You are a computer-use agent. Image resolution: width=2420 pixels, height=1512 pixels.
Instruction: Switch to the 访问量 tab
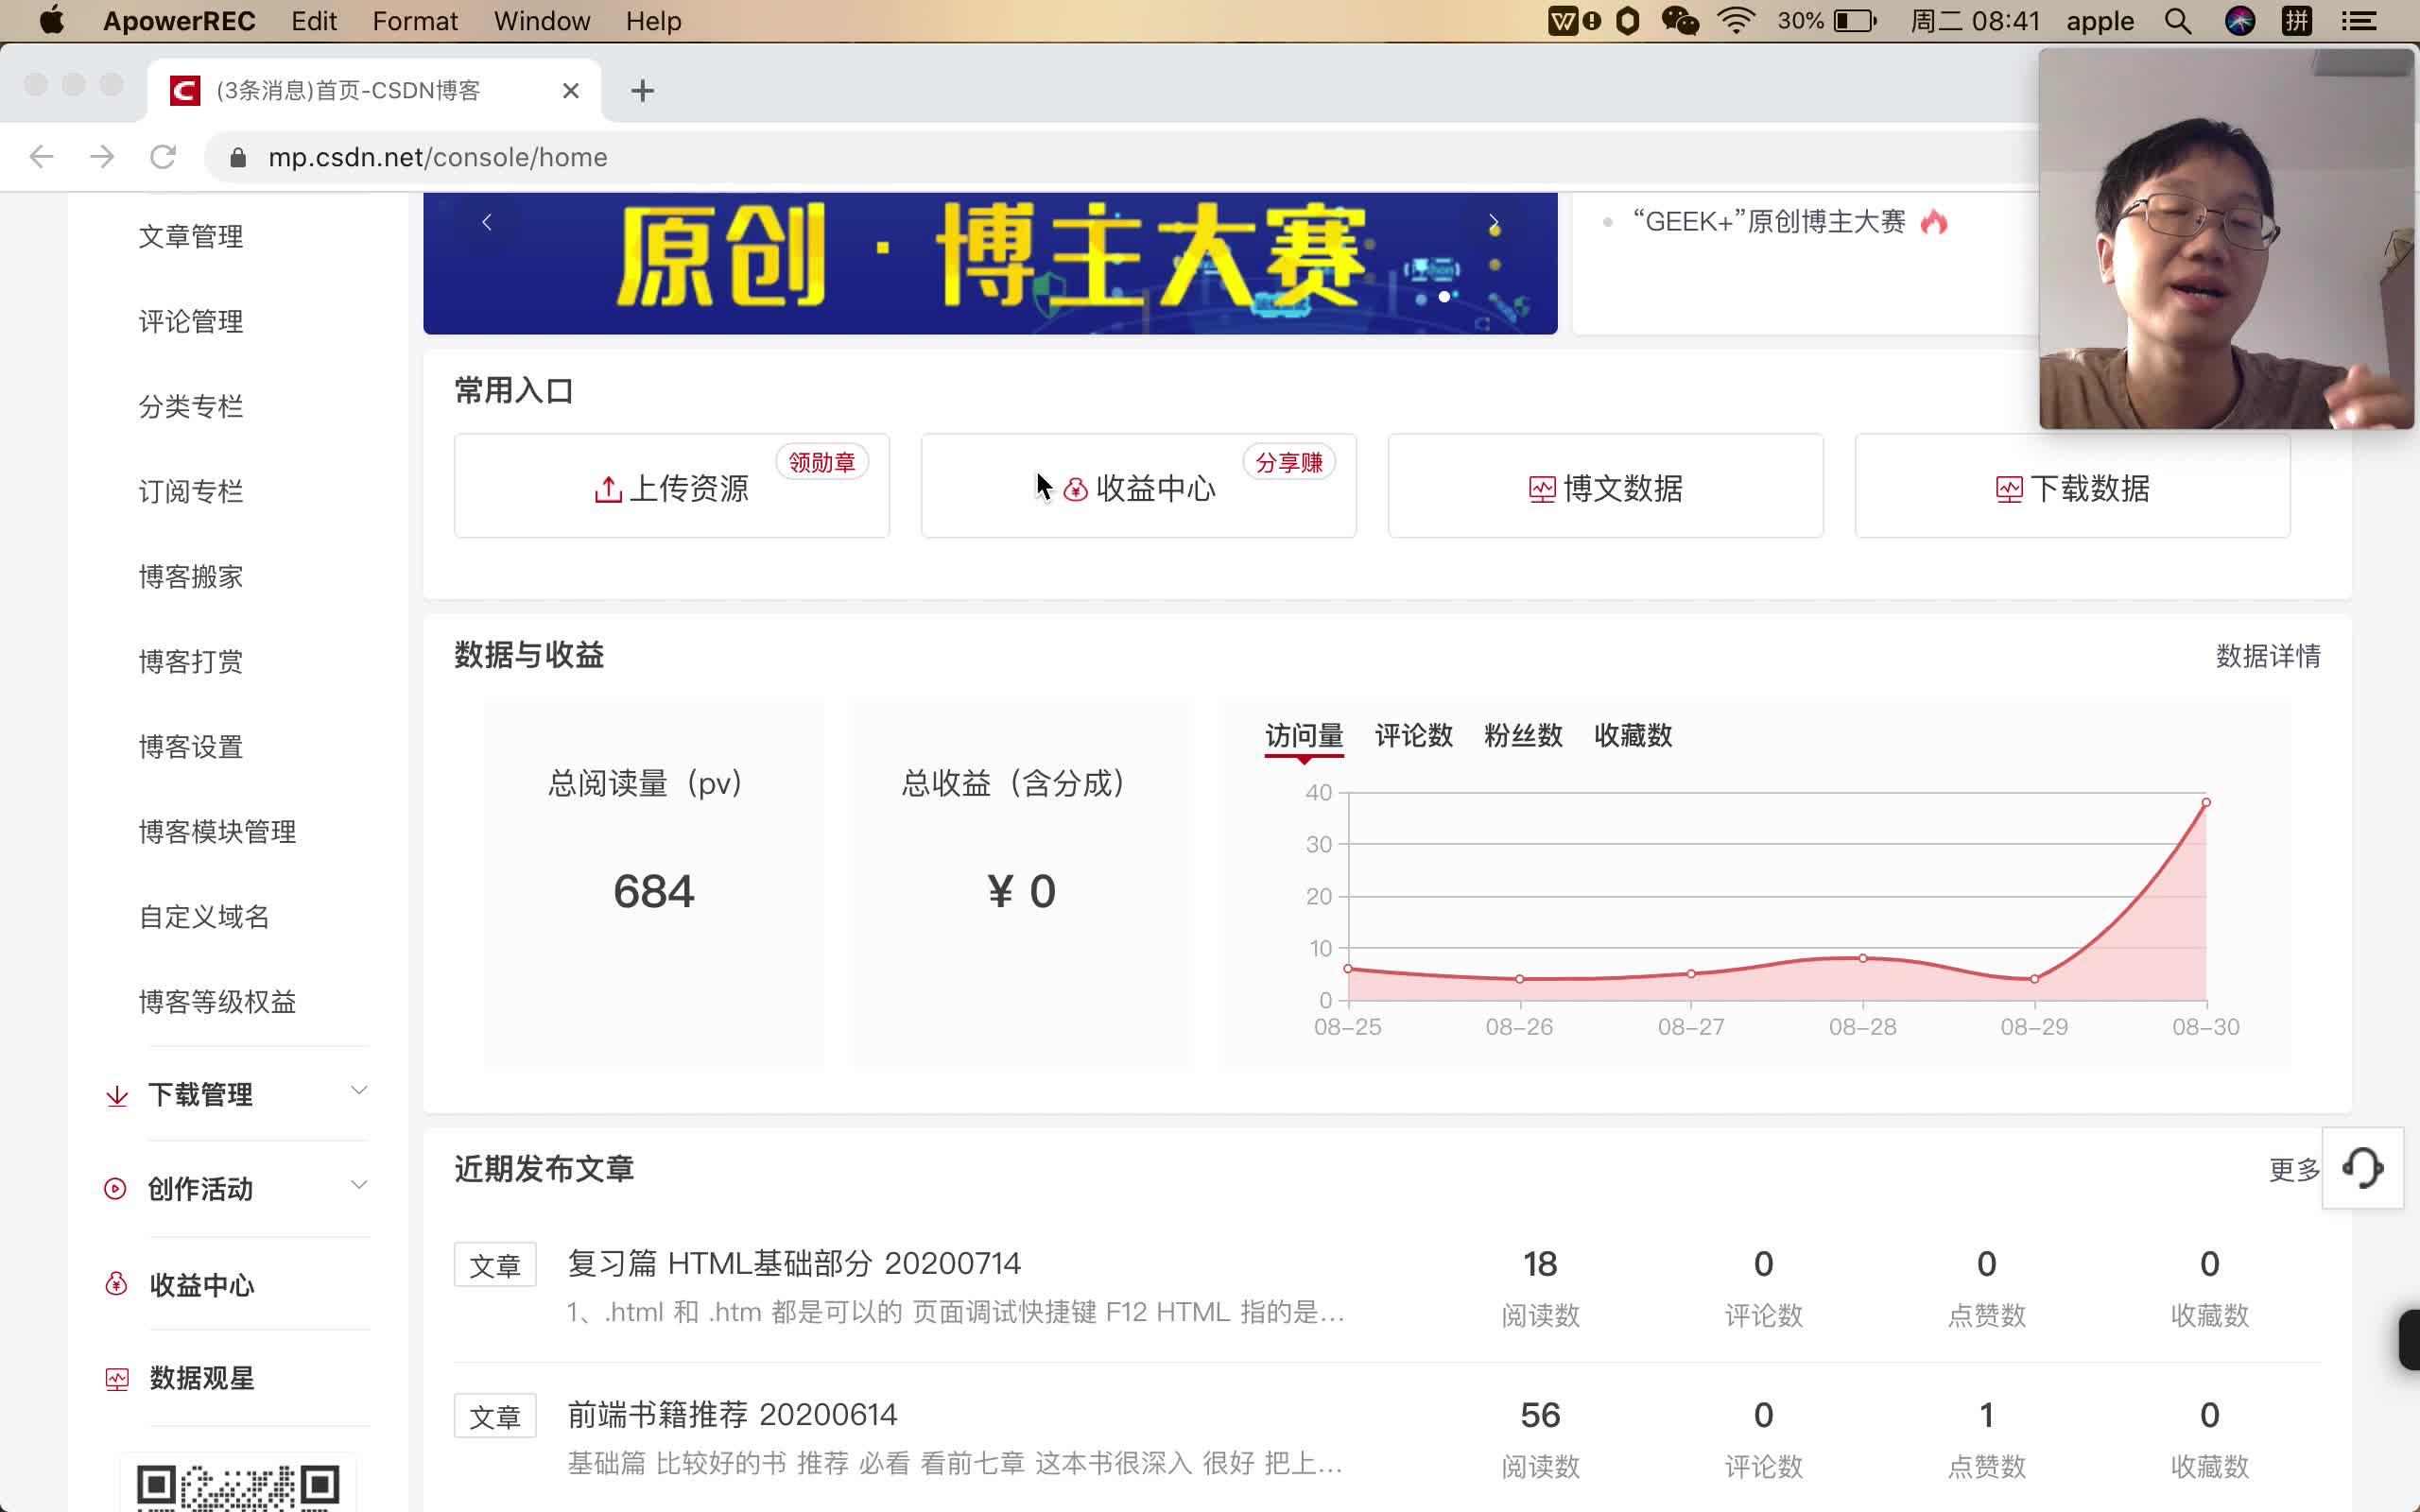pos(1303,736)
